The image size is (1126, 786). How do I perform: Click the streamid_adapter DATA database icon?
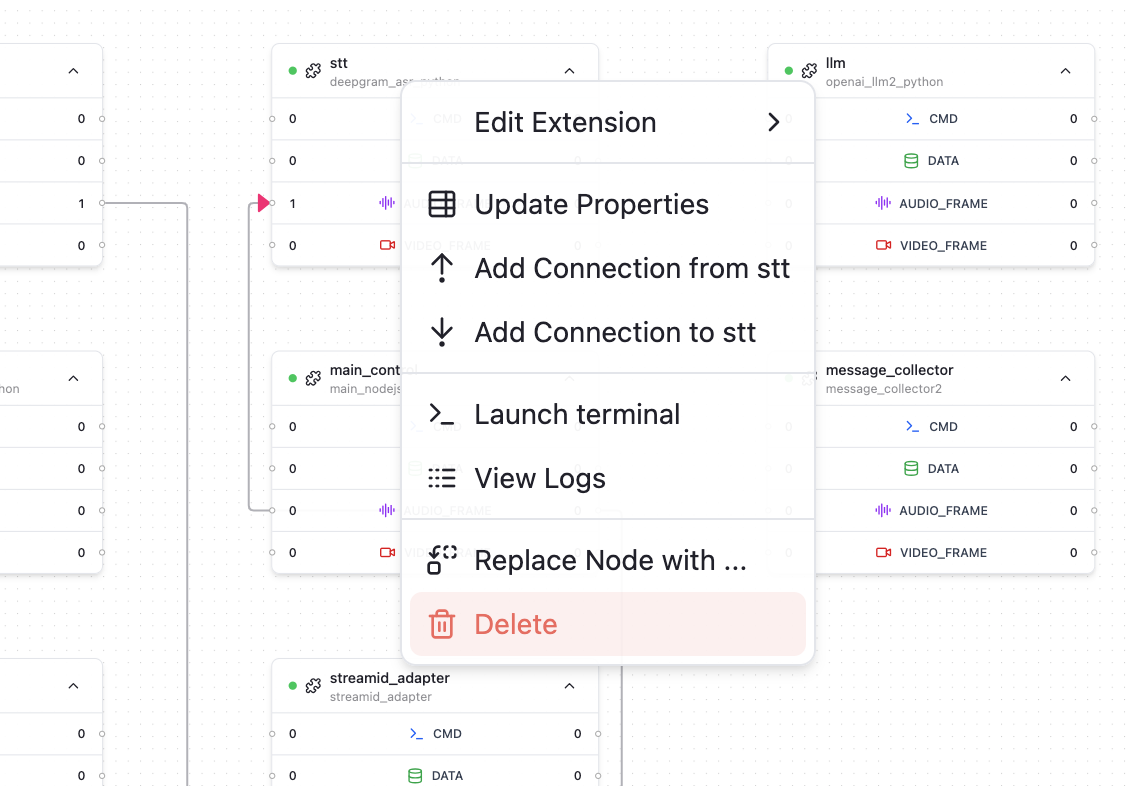pyautogui.click(x=415, y=776)
